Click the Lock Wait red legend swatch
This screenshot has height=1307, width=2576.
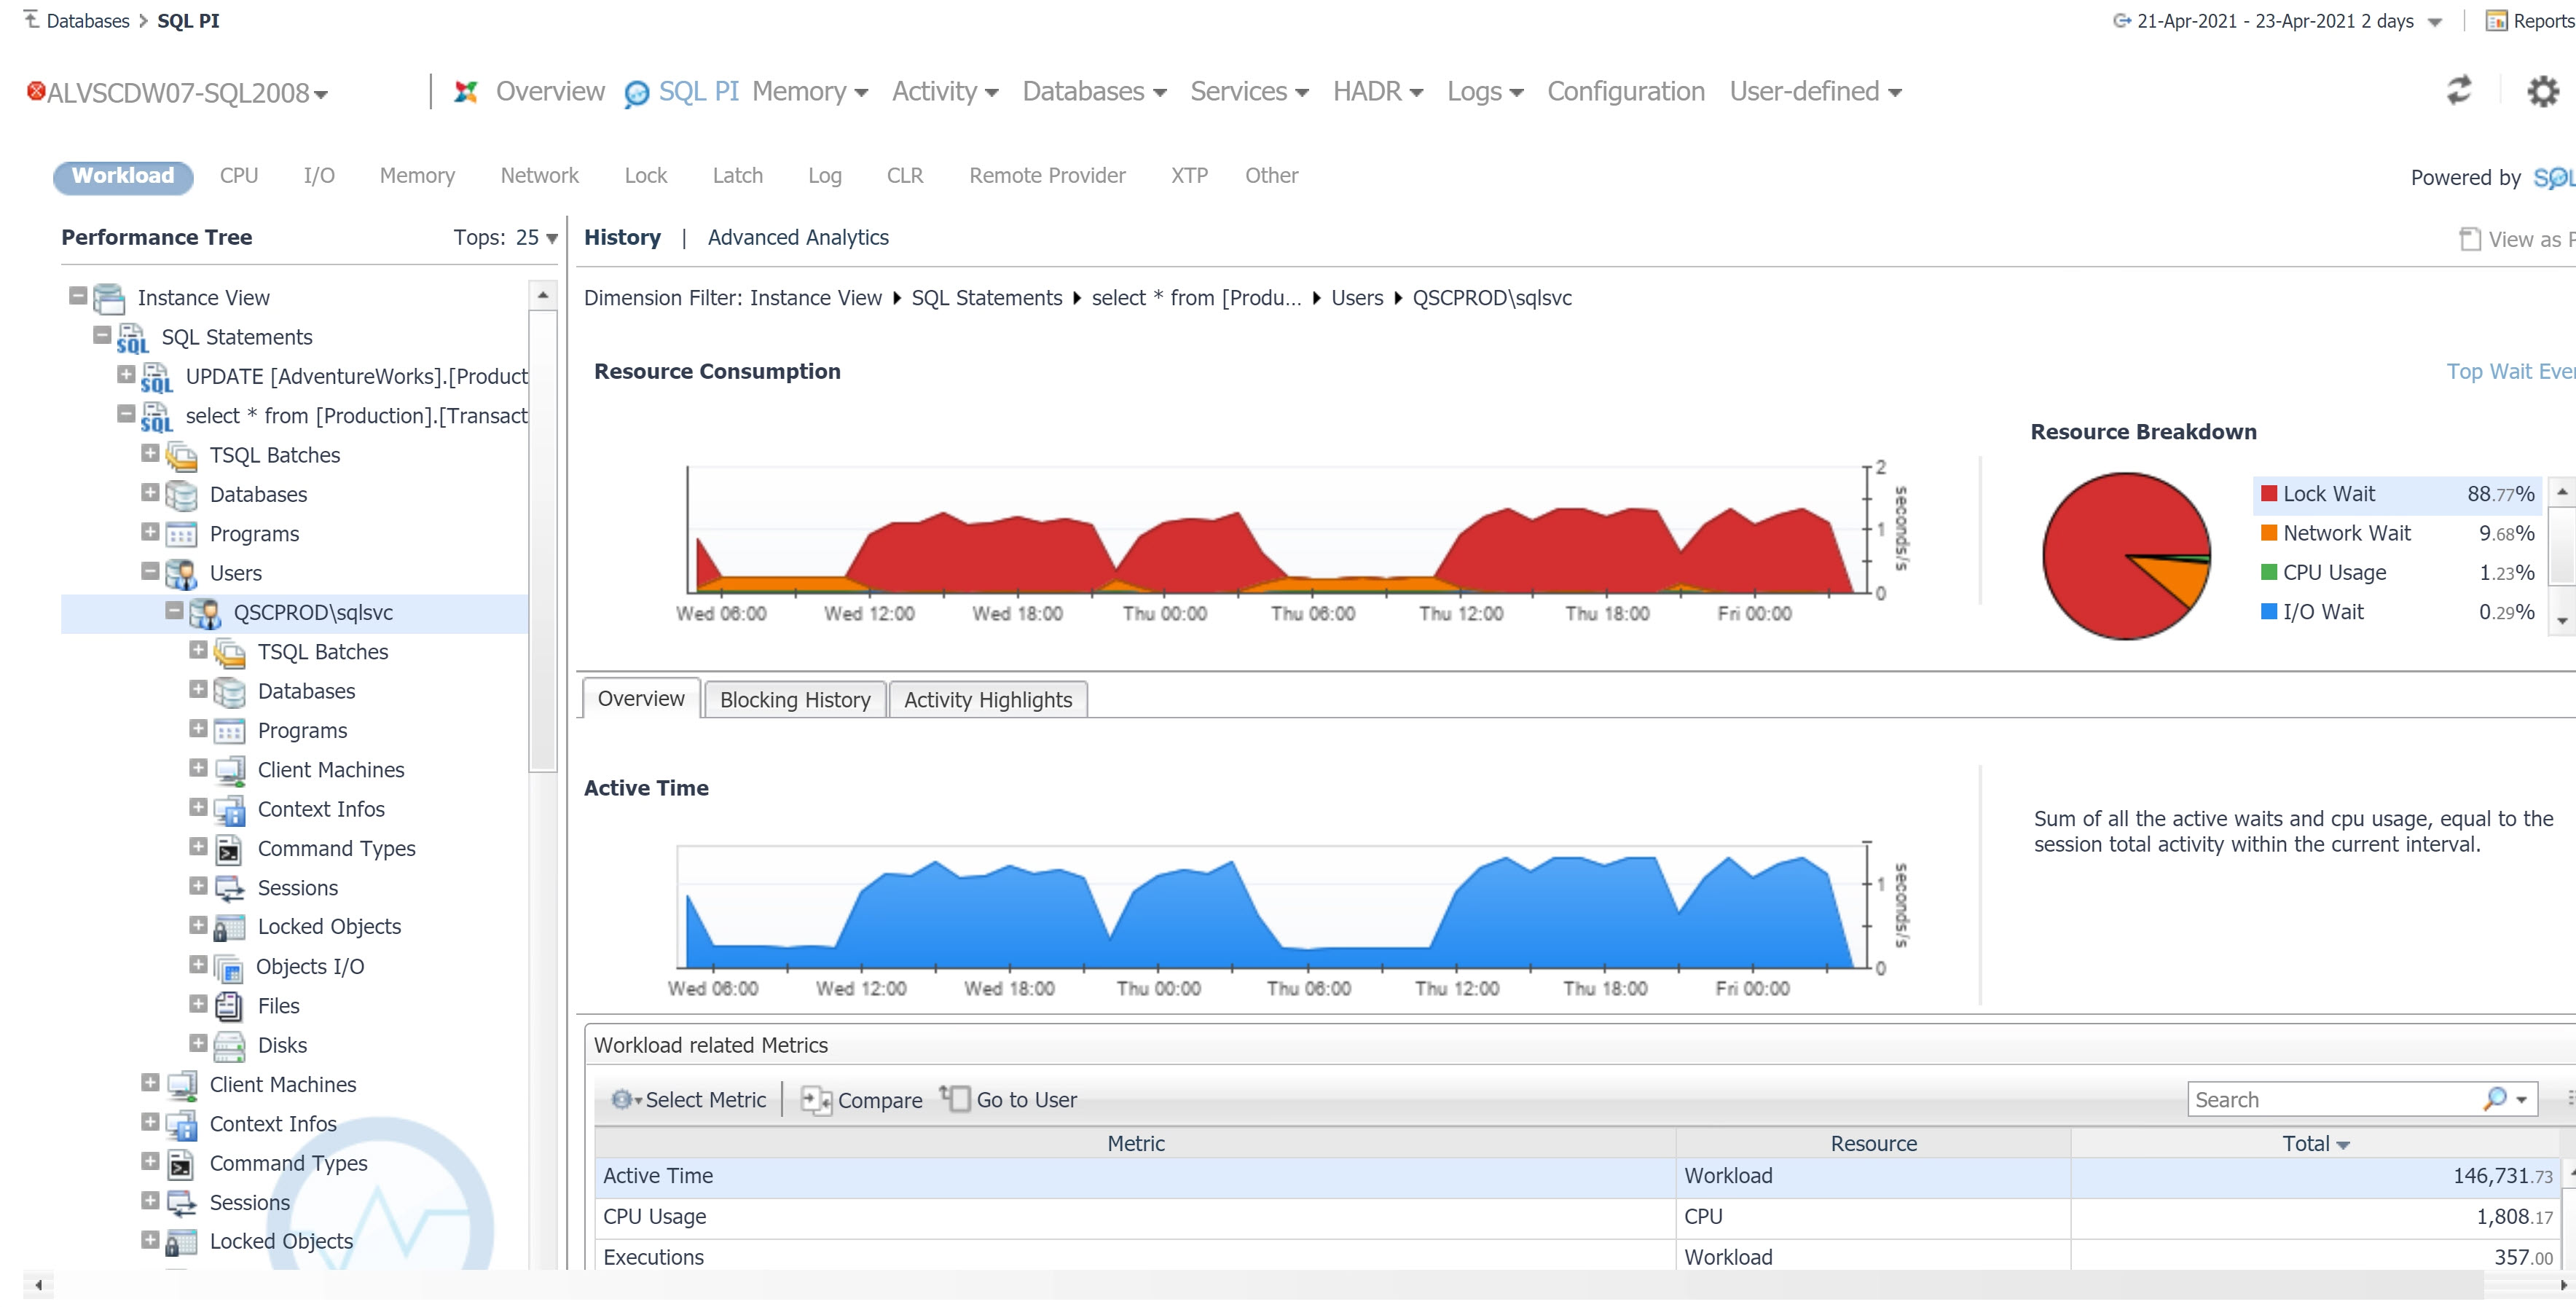tap(2269, 494)
